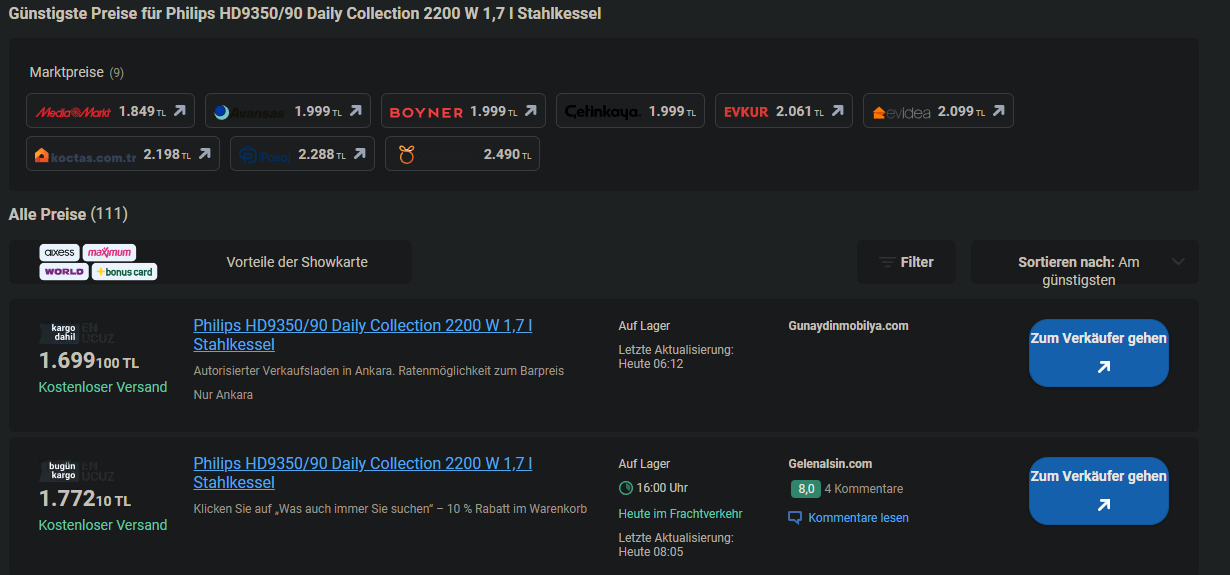Screen dimensions: 1230x575
Task: Click the bugün kargo badge
Action: coord(64,470)
